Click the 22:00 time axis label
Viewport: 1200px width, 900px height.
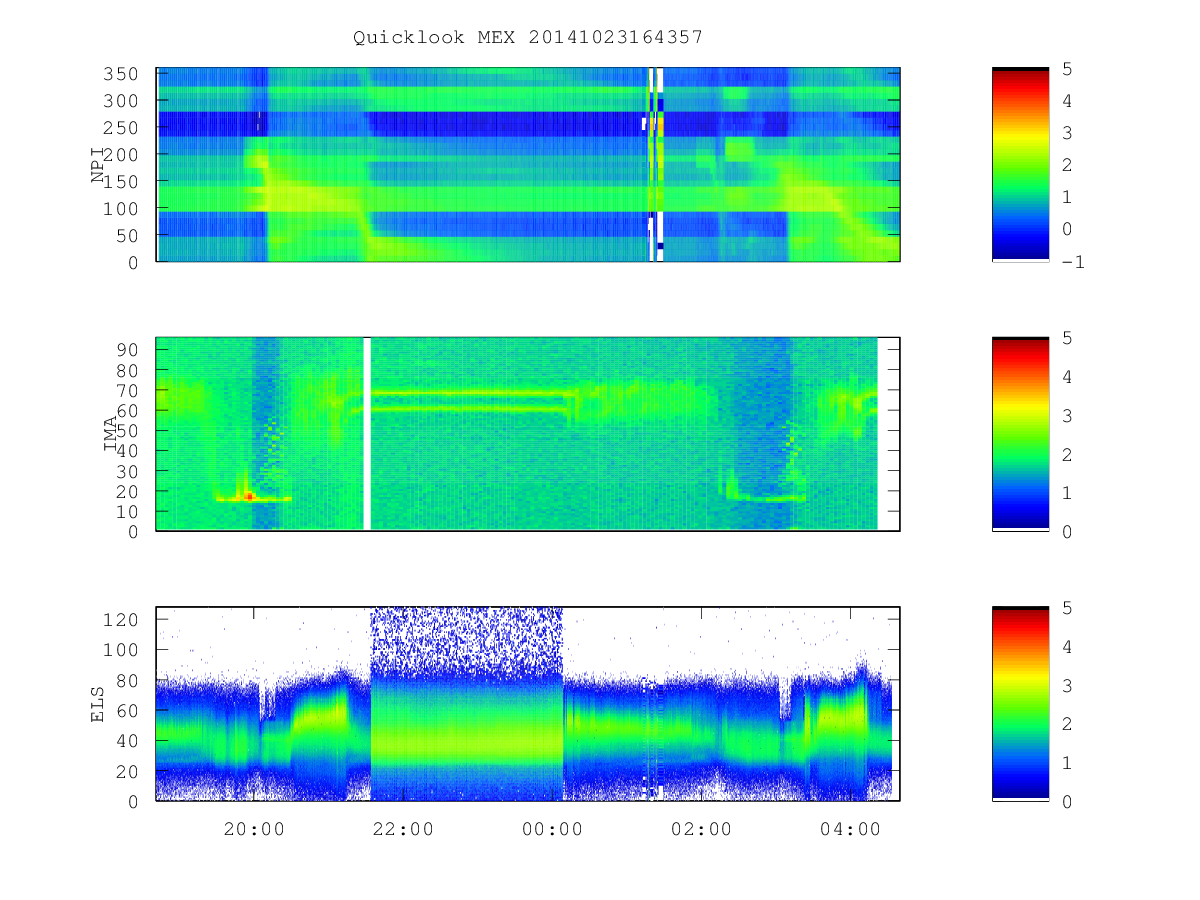point(403,829)
